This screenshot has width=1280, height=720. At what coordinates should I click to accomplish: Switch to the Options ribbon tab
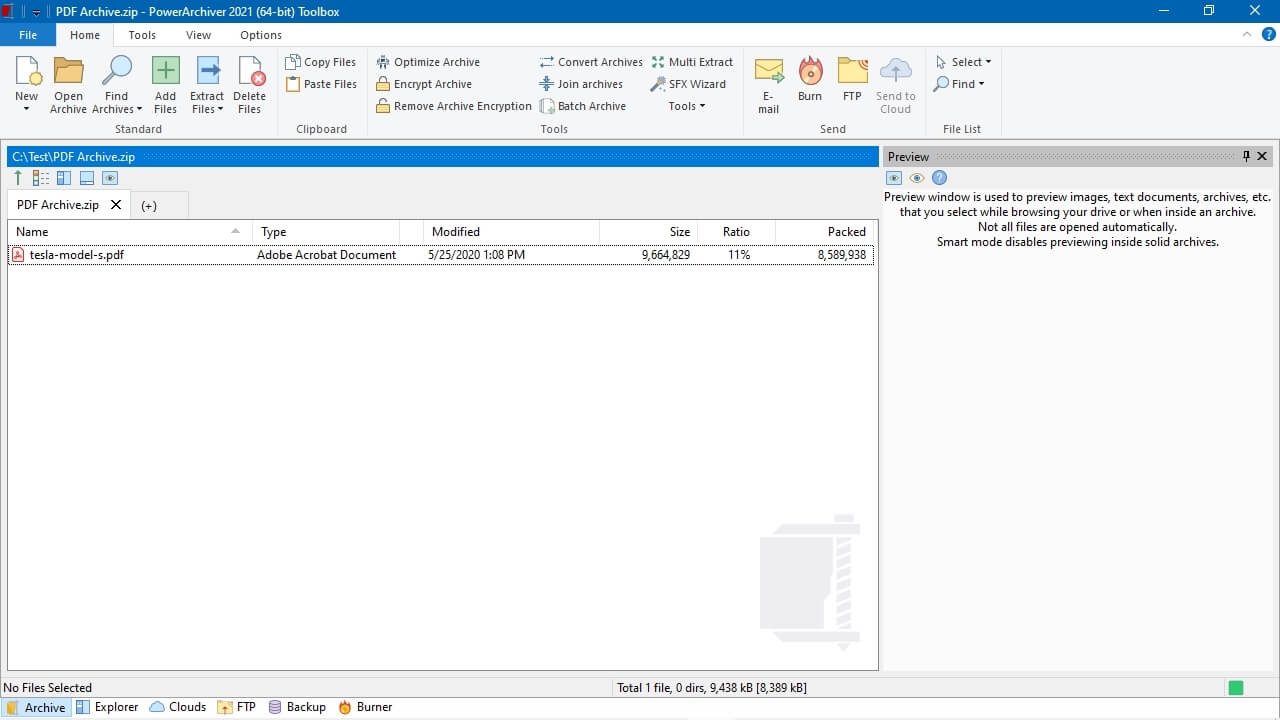coord(261,35)
